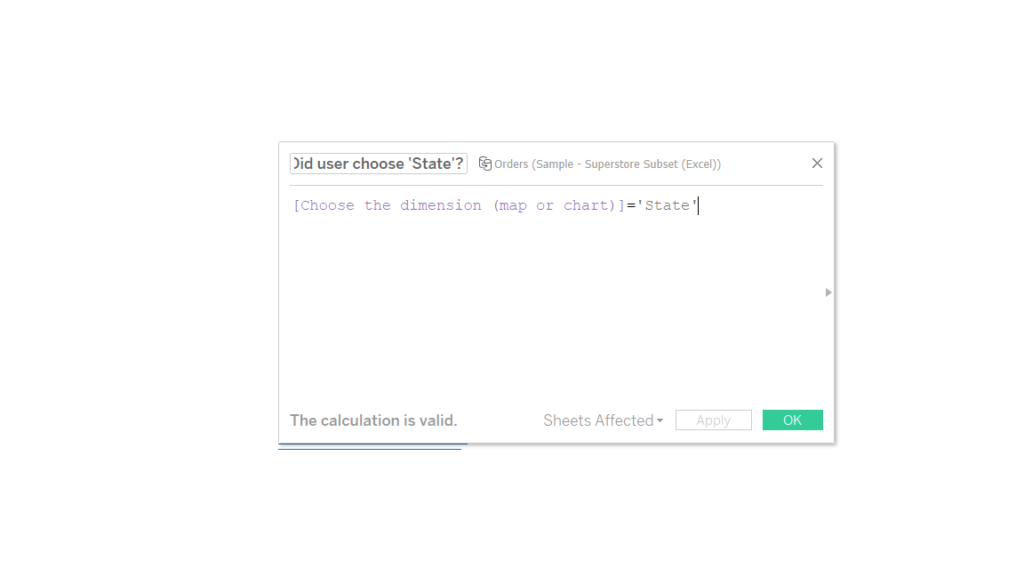Close the calculation editor dialog
1024x576 pixels.
pyautogui.click(x=817, y=163)
